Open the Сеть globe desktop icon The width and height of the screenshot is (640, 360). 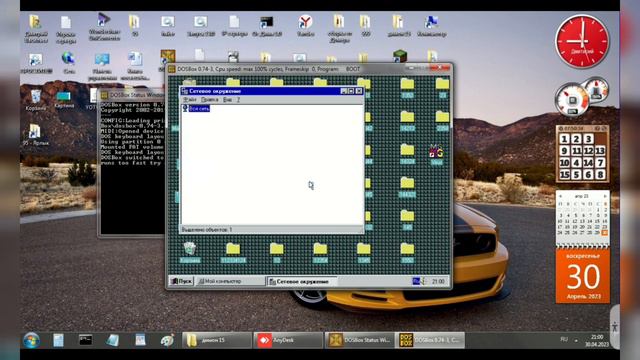69,62
